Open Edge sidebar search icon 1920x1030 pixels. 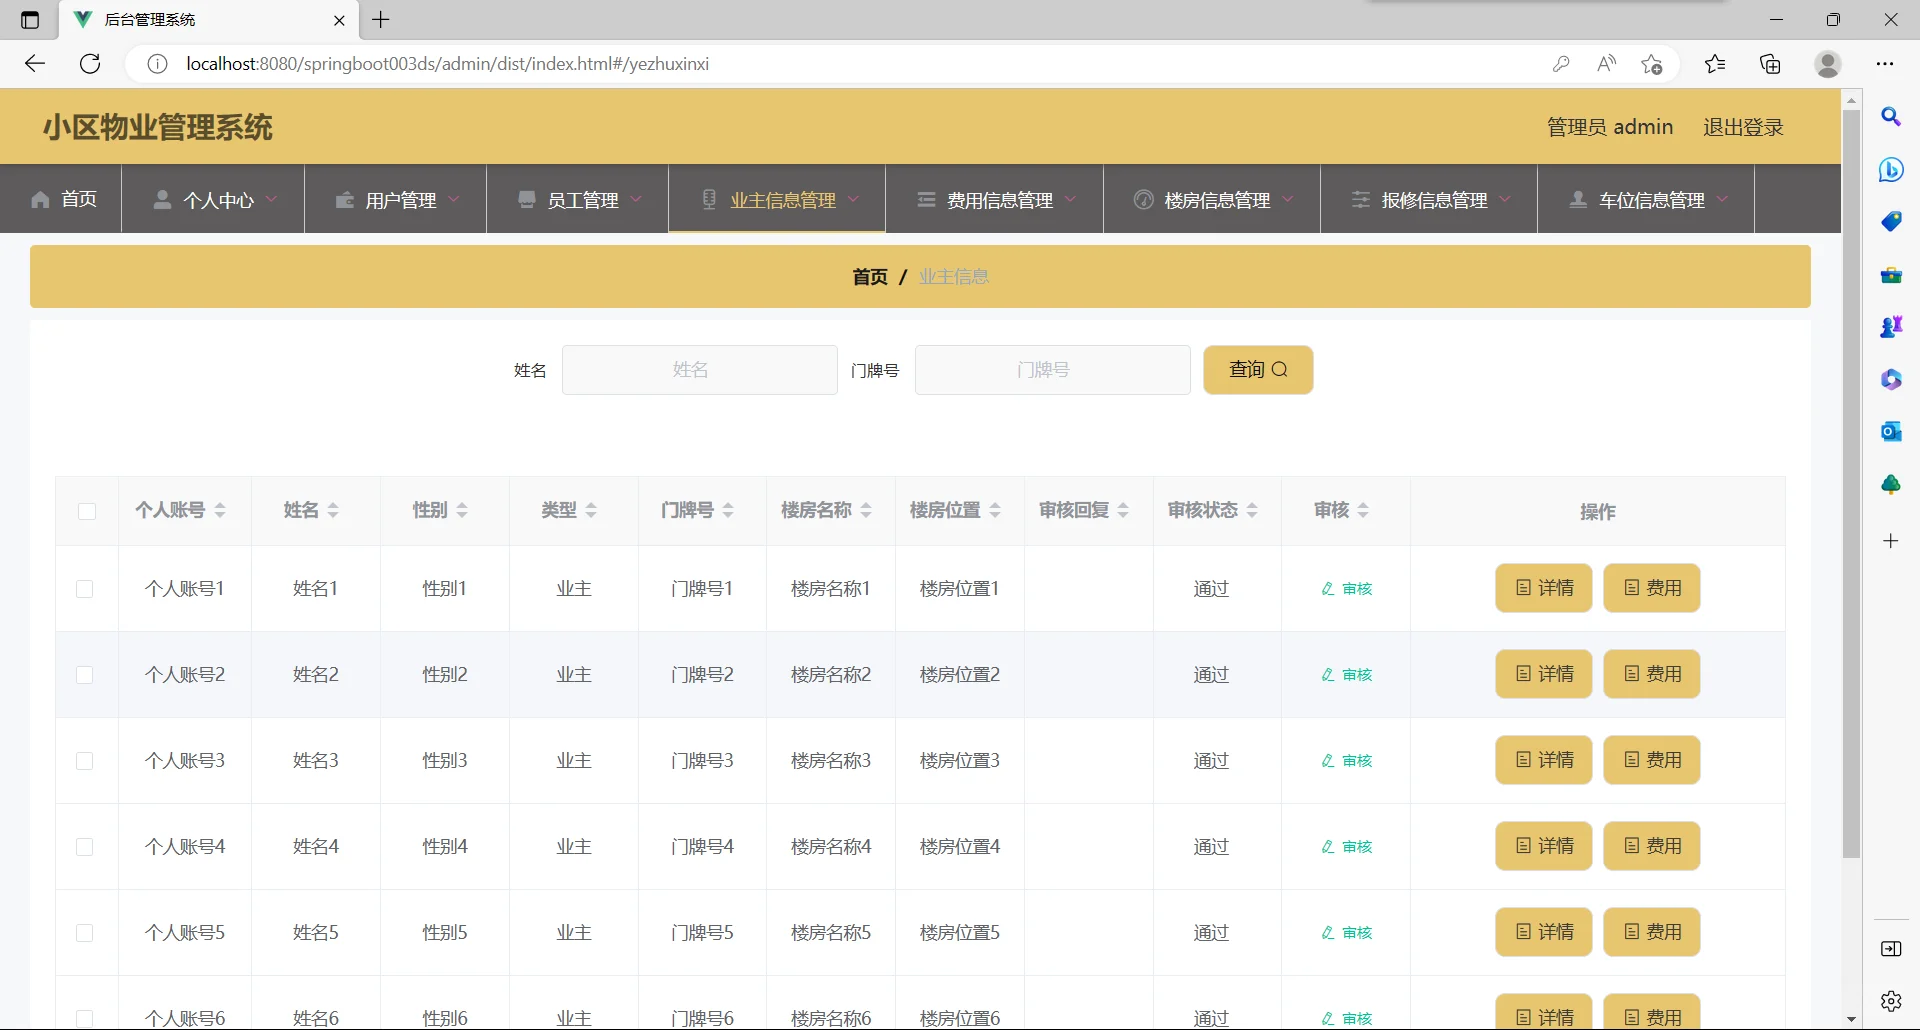[x=1891, y=117]
